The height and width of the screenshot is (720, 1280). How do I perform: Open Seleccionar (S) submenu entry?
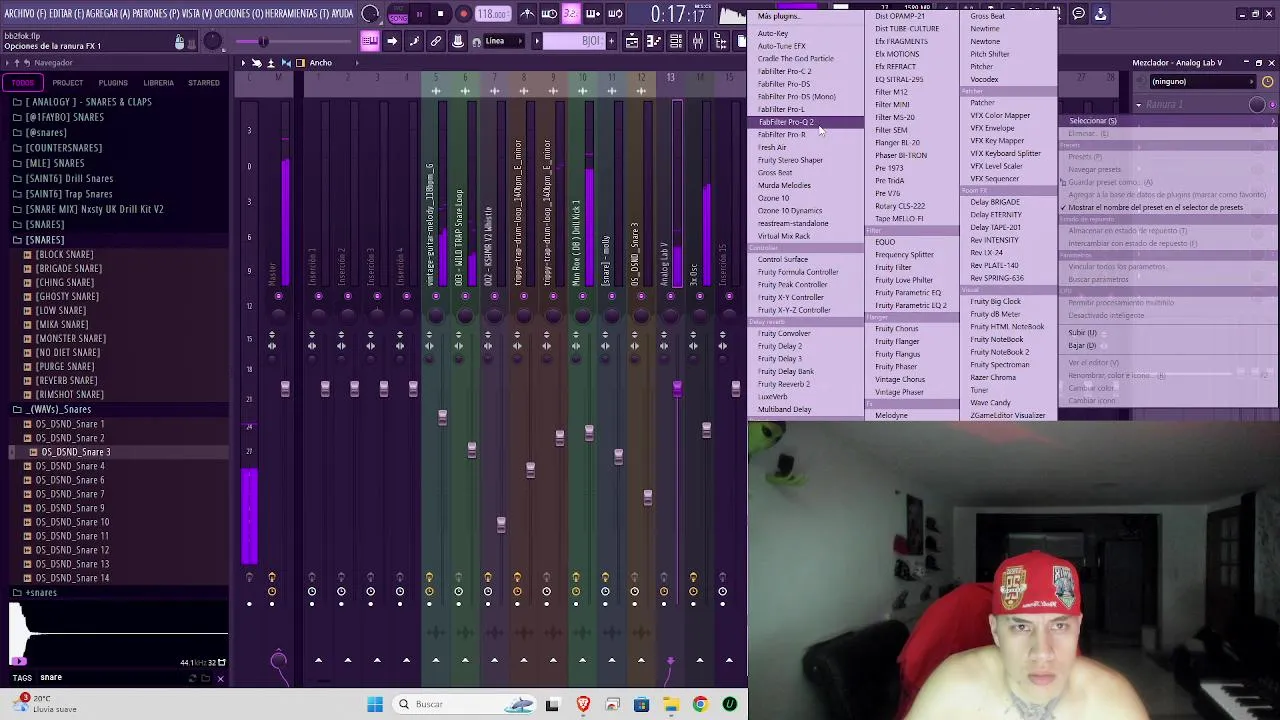tap(1170, 121)
